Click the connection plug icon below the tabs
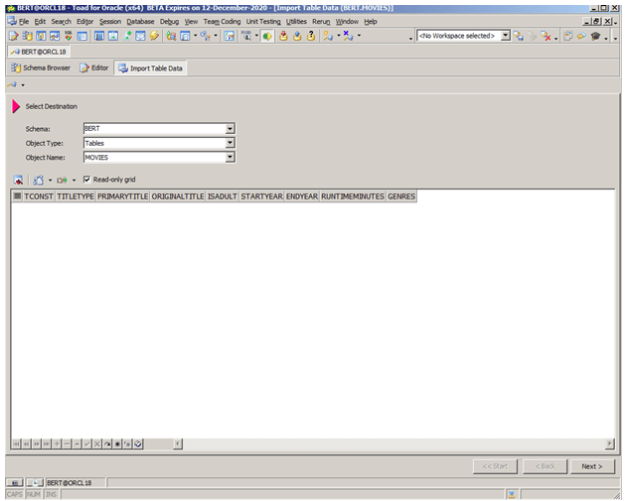The width and height of the screenshot is (626, 501). click(12, 85)
